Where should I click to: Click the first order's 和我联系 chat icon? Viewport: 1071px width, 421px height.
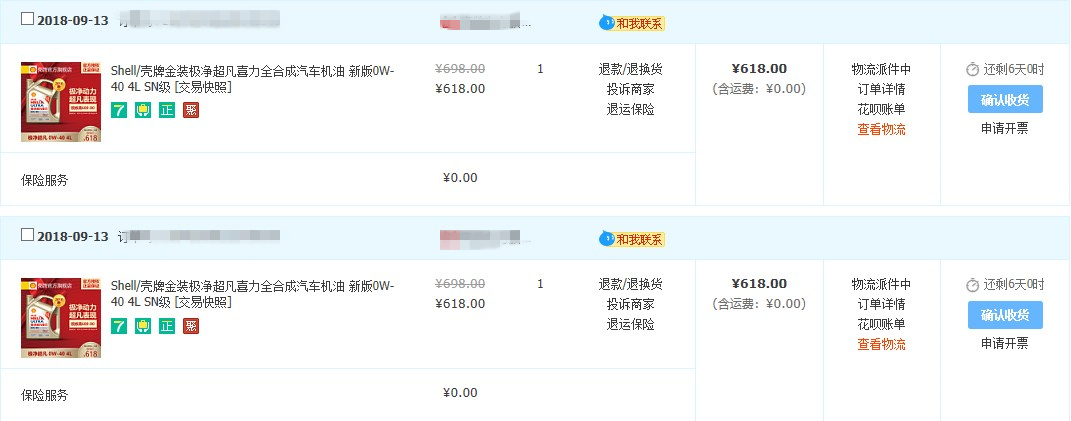[x=632, y=23]
